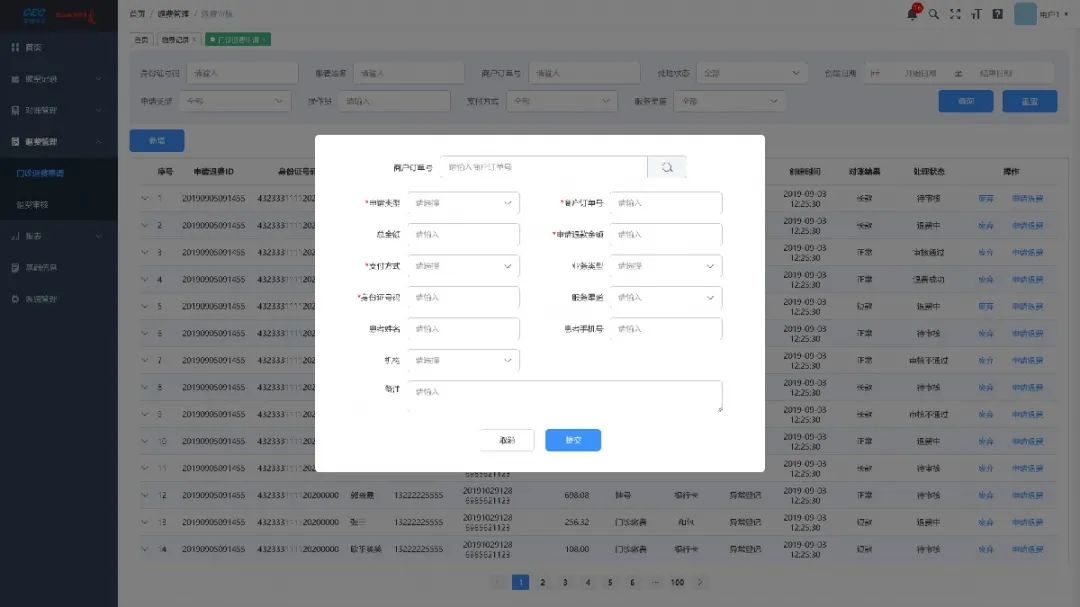
Task: Go to page 2 in pagination
Action: tap(543, 582)
